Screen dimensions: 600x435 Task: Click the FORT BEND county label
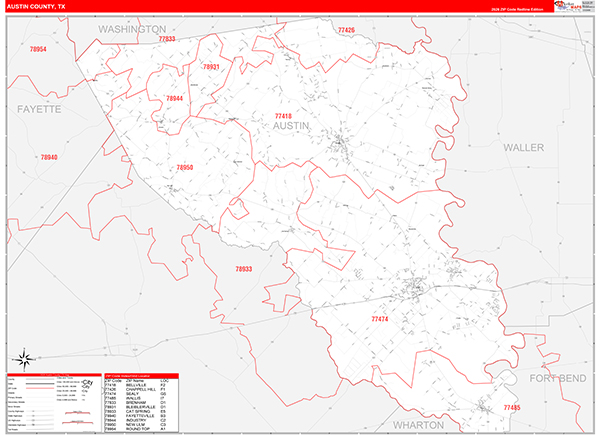point(558,378)
